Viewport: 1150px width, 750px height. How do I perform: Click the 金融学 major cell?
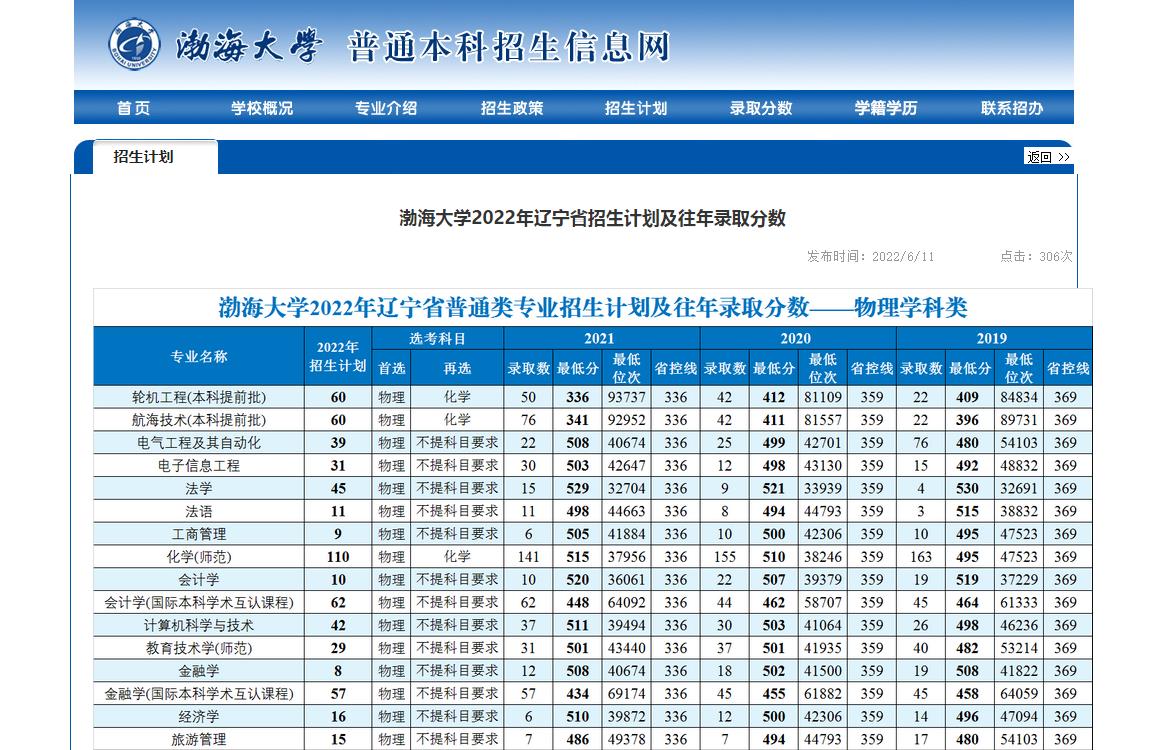(199, 671)
